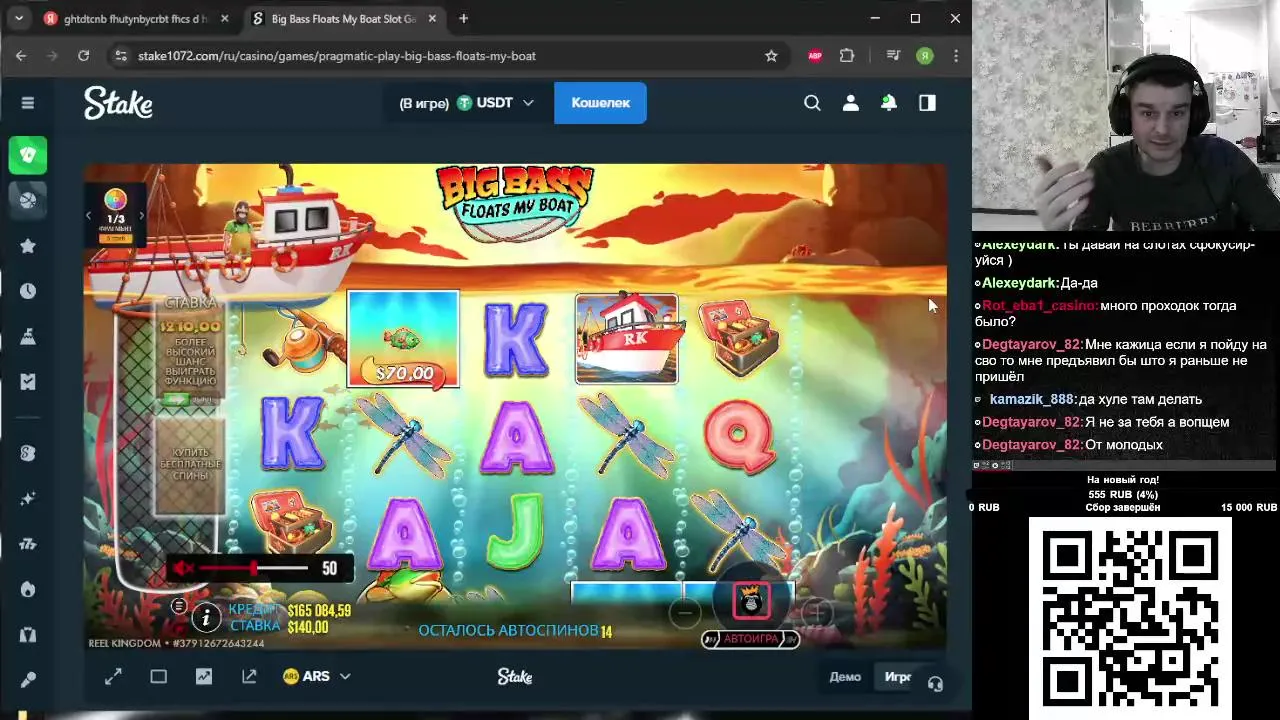Adjust the game volume slider
This screenshot has height=720, width=1280.
coord(254,568)
